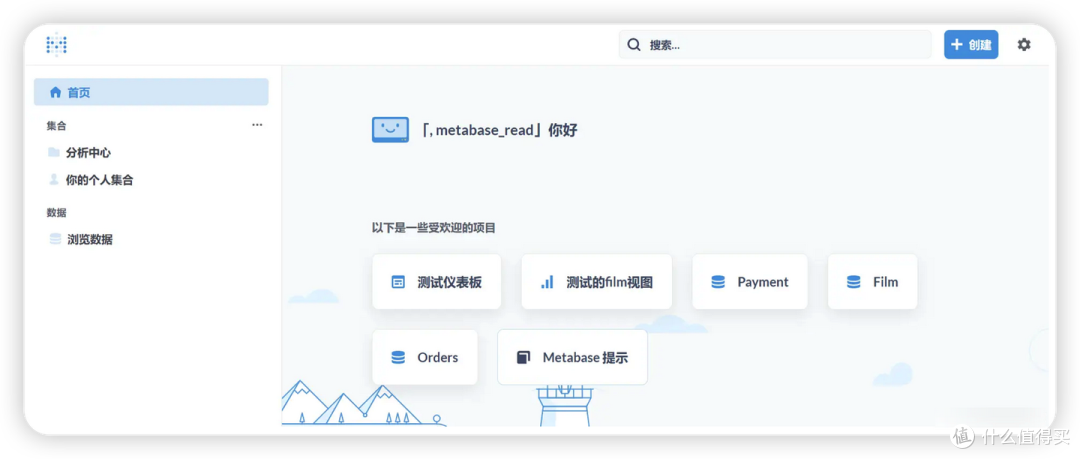Open the 测试仪表板 dashboard card
The image size is (1080, 459).
coord(437,282)
